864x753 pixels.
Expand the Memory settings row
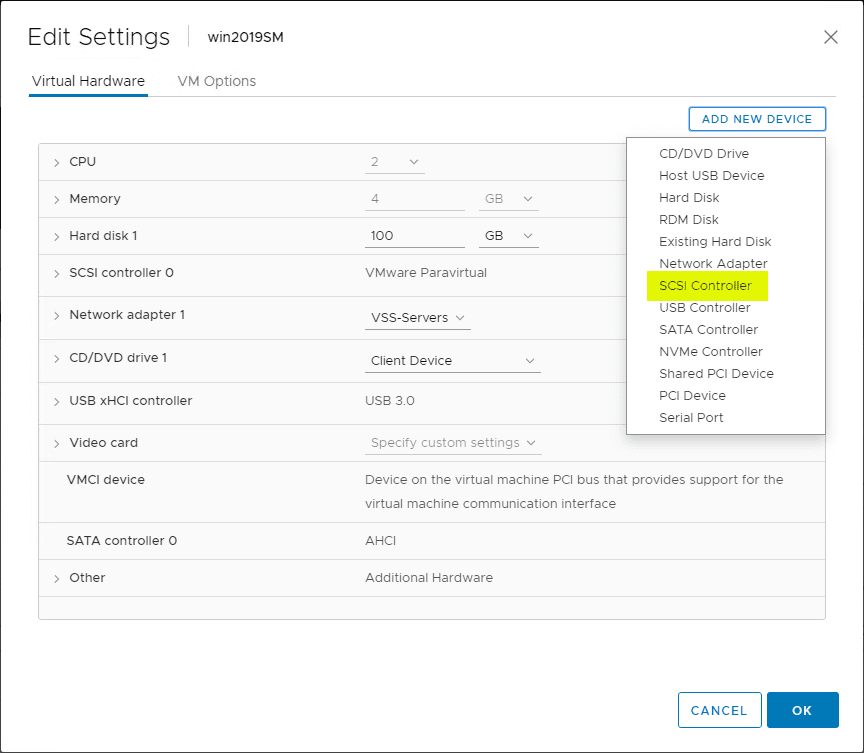(59, 198)
